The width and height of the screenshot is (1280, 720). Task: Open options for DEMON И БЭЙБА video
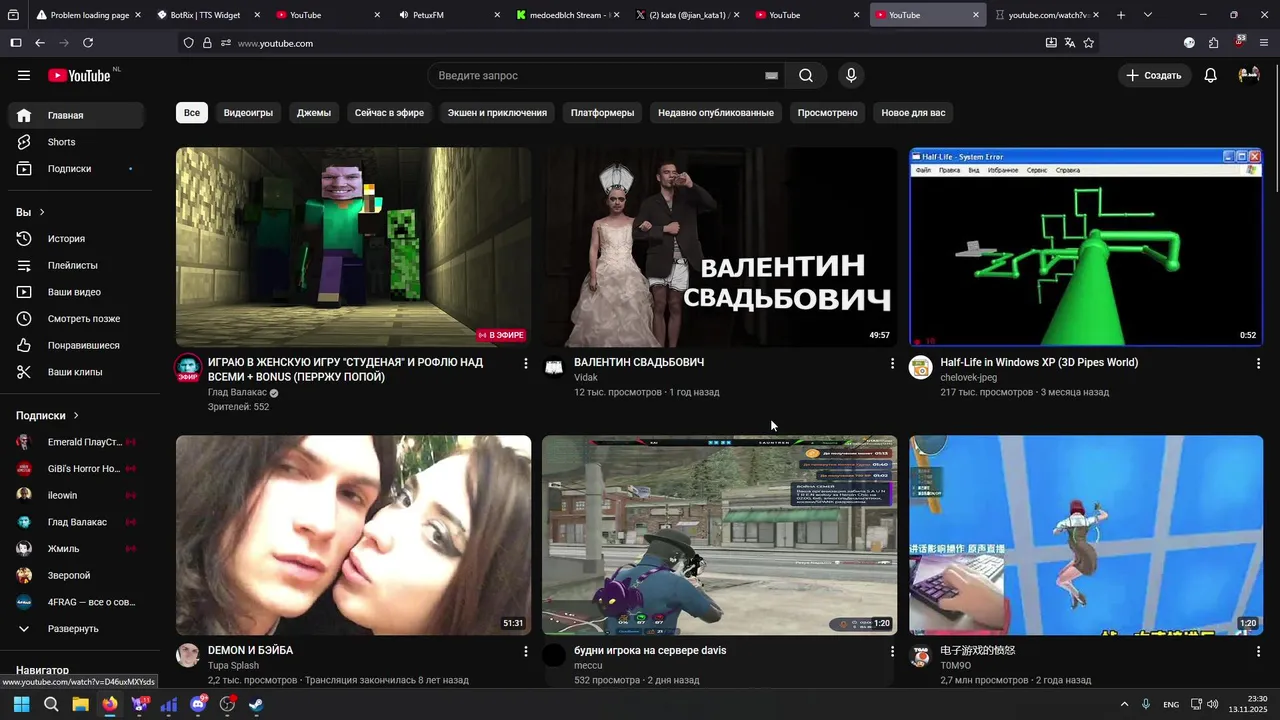click(x=526, y=651)
